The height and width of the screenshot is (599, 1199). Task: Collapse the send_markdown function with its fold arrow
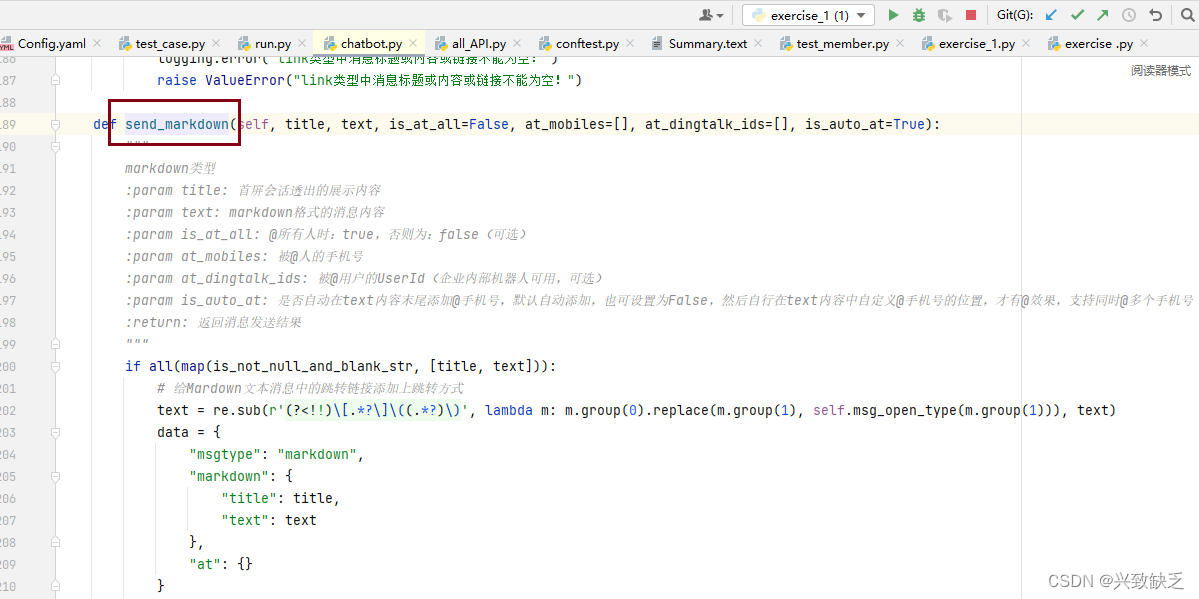(58, 124)
